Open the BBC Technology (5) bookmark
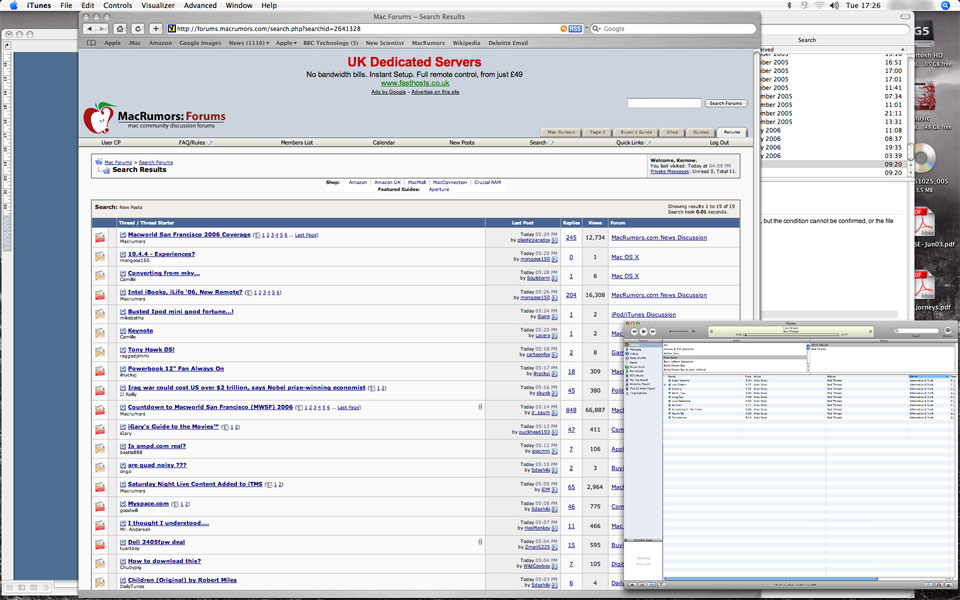Image resolution: width=960 pixels, height=600 pixels. [x=331, y=43]
